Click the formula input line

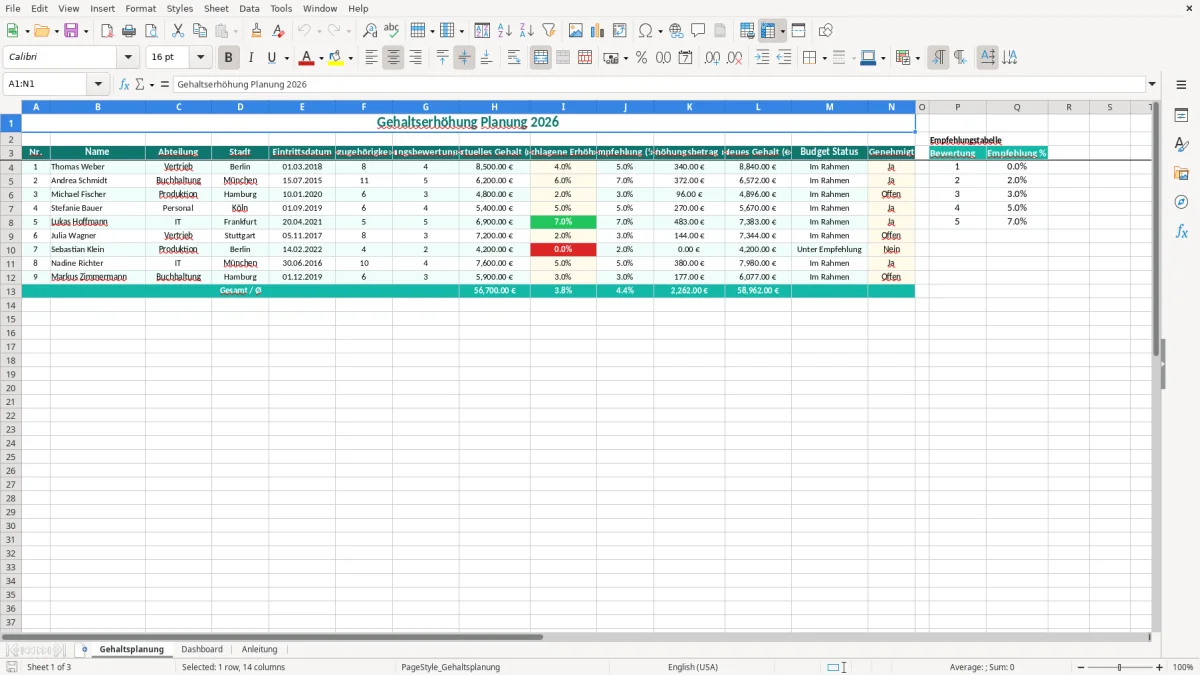[x=660, y=84]
